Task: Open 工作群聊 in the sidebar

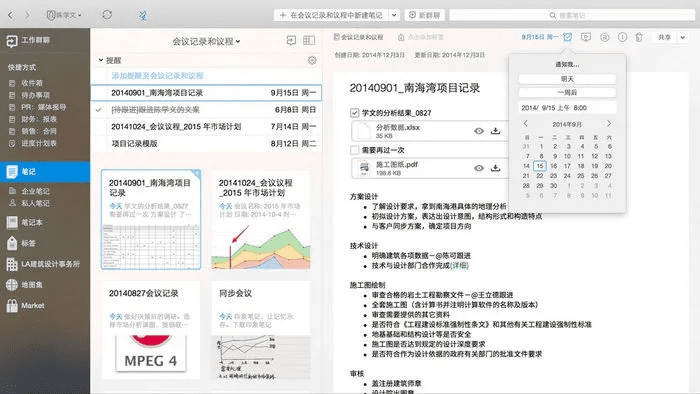Action: pyautogui.click(x=28, y=41)
